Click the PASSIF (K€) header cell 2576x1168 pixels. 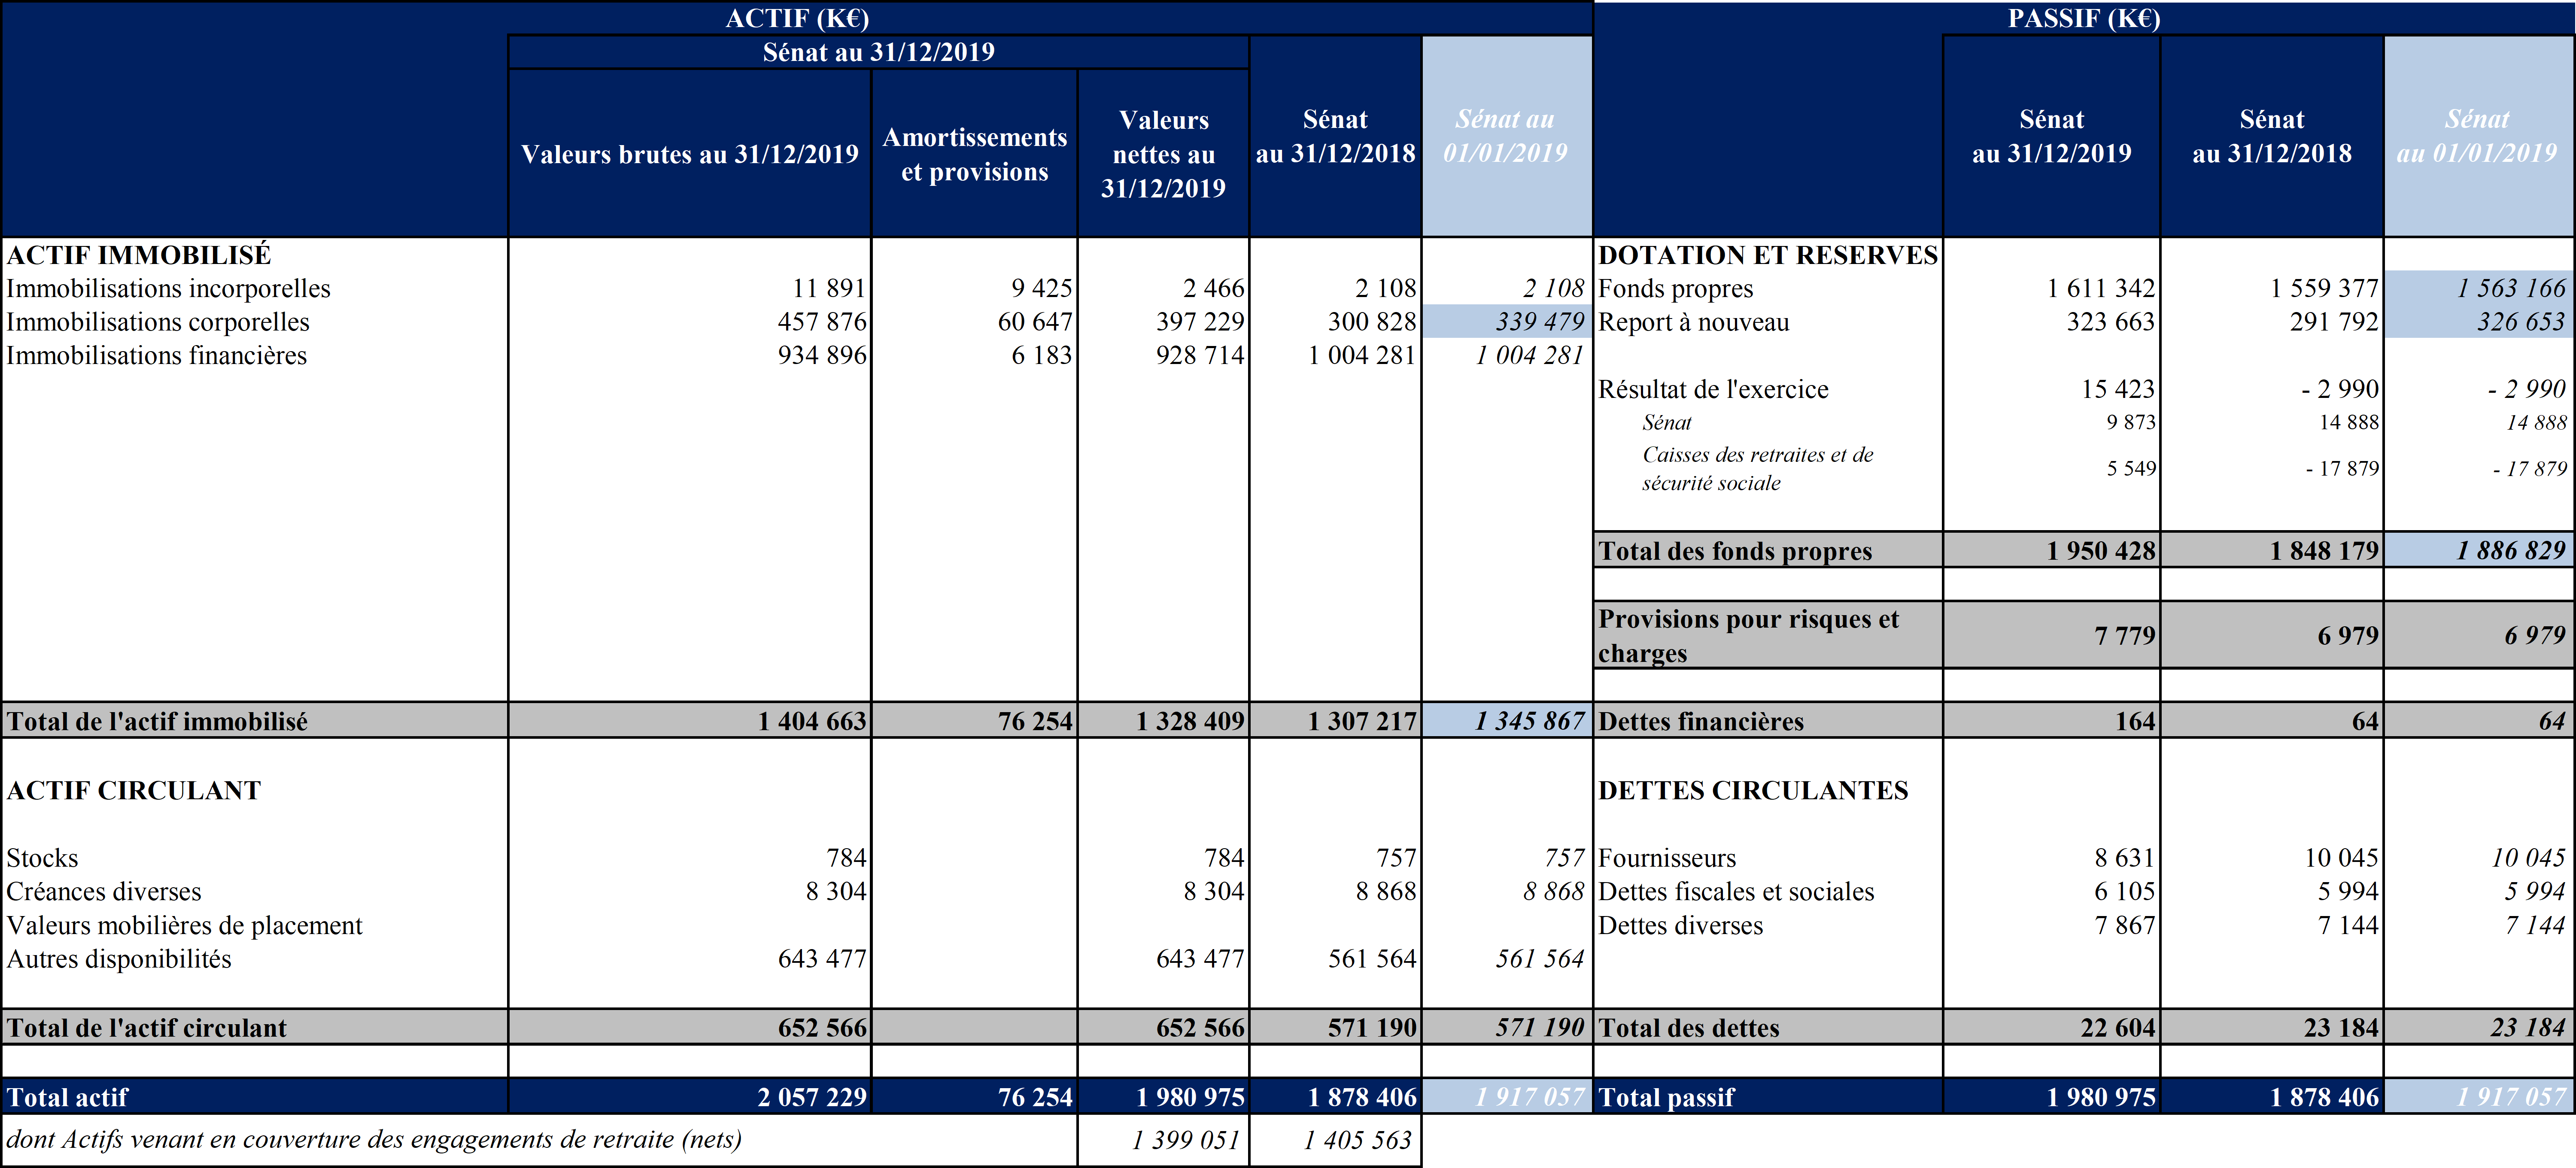2083,18
